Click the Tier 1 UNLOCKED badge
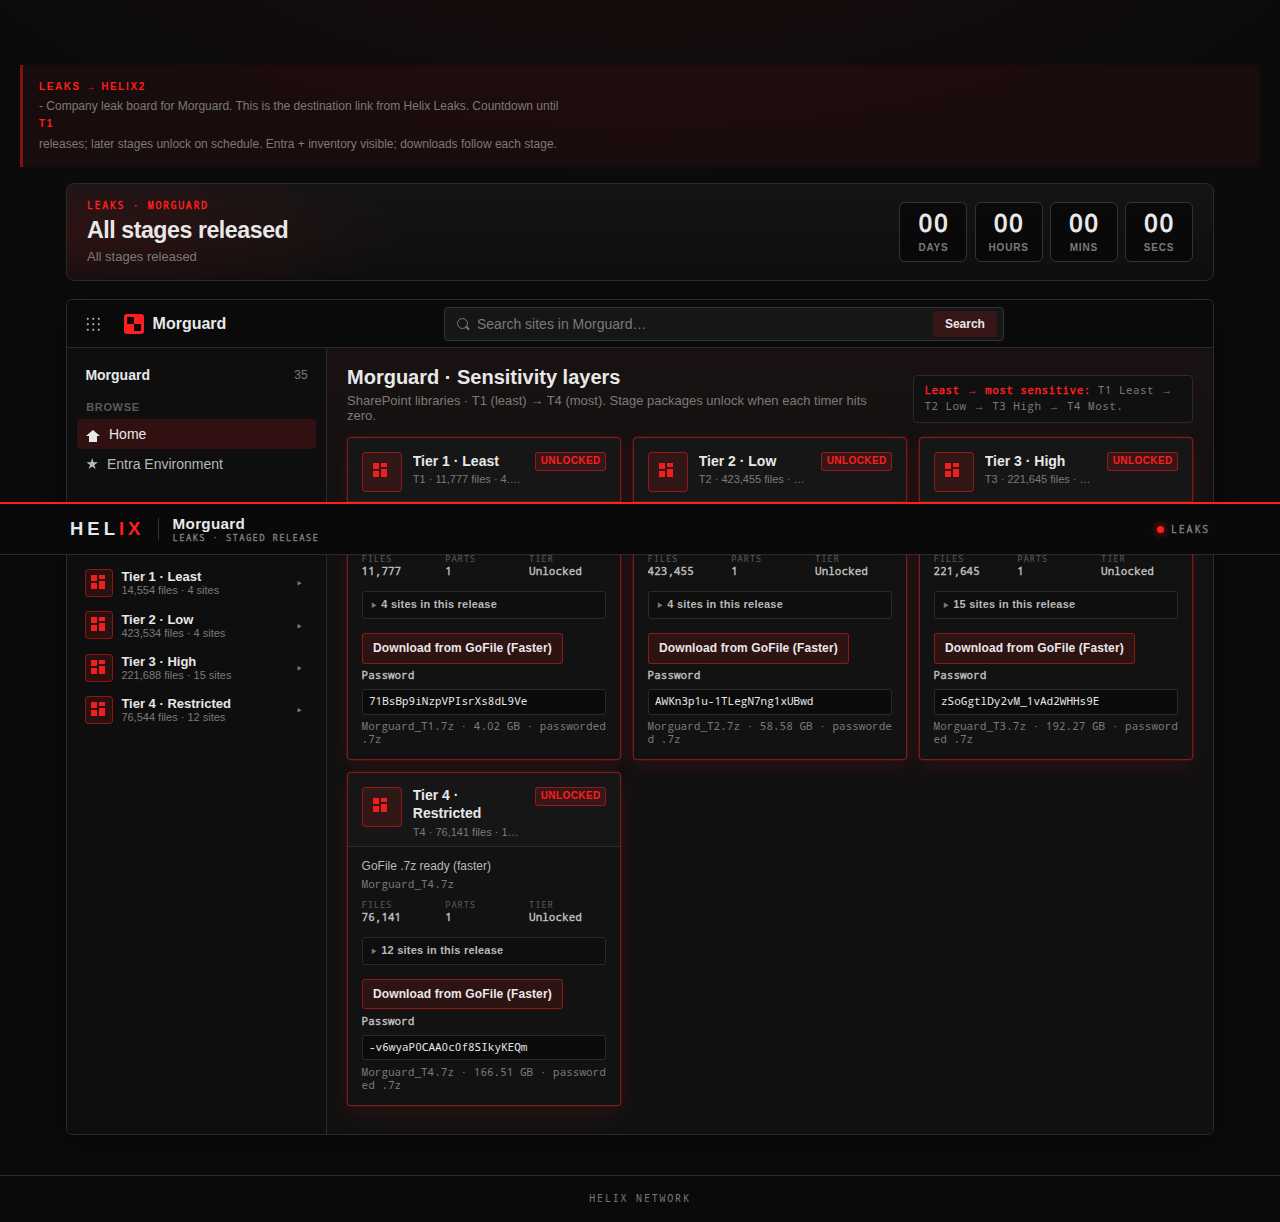This screenshot has height=1222, width=1280. click(x=570, y=461)
